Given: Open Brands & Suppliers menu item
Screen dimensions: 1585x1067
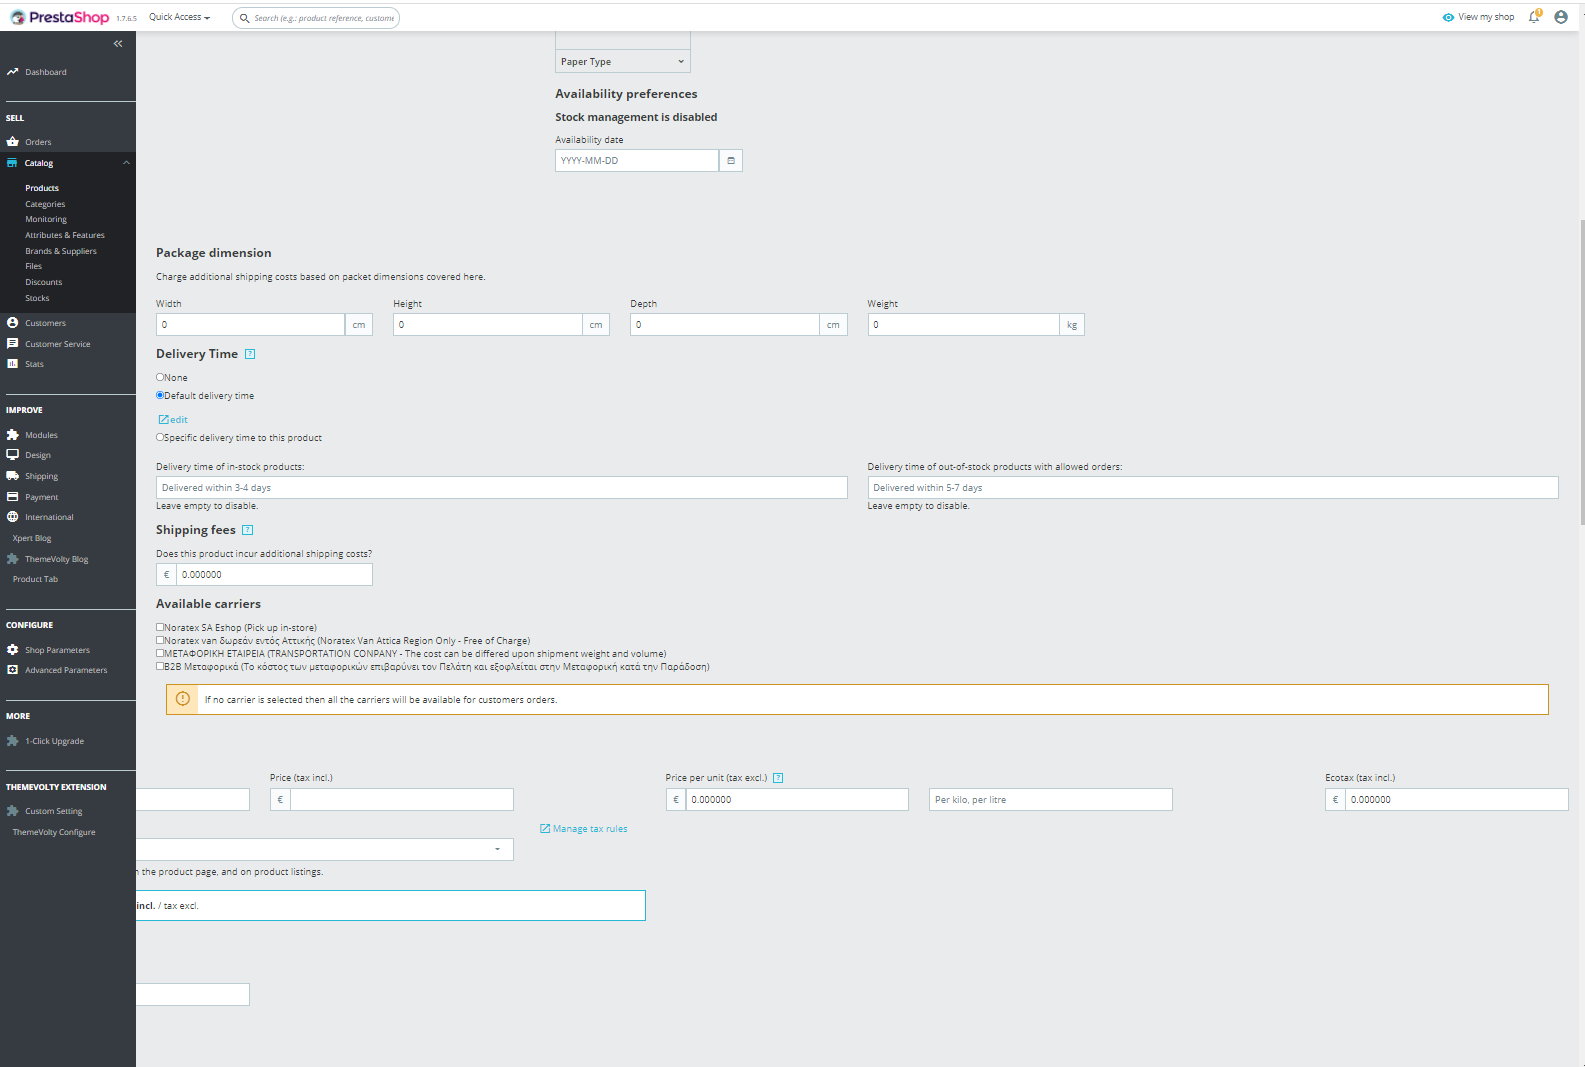Looking at the screenshot, I should [x=61, y=251].
